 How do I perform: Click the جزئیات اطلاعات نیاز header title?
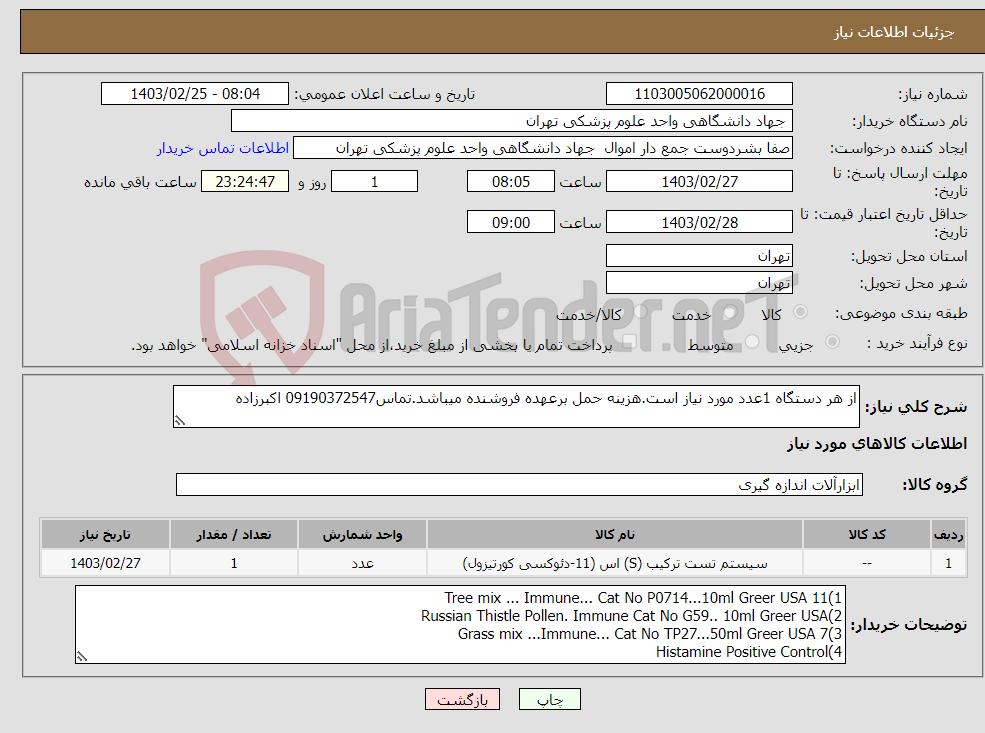[x=894, y=32]
